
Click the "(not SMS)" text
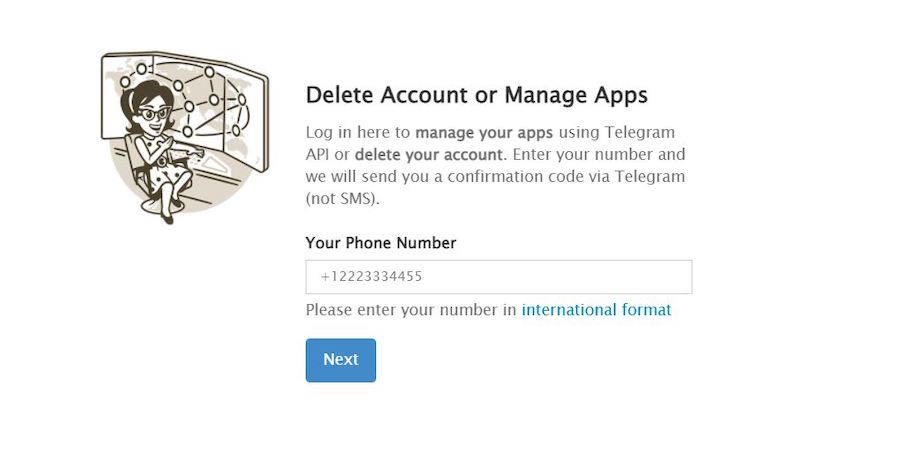pyautogui.click(x=344, y=198)
